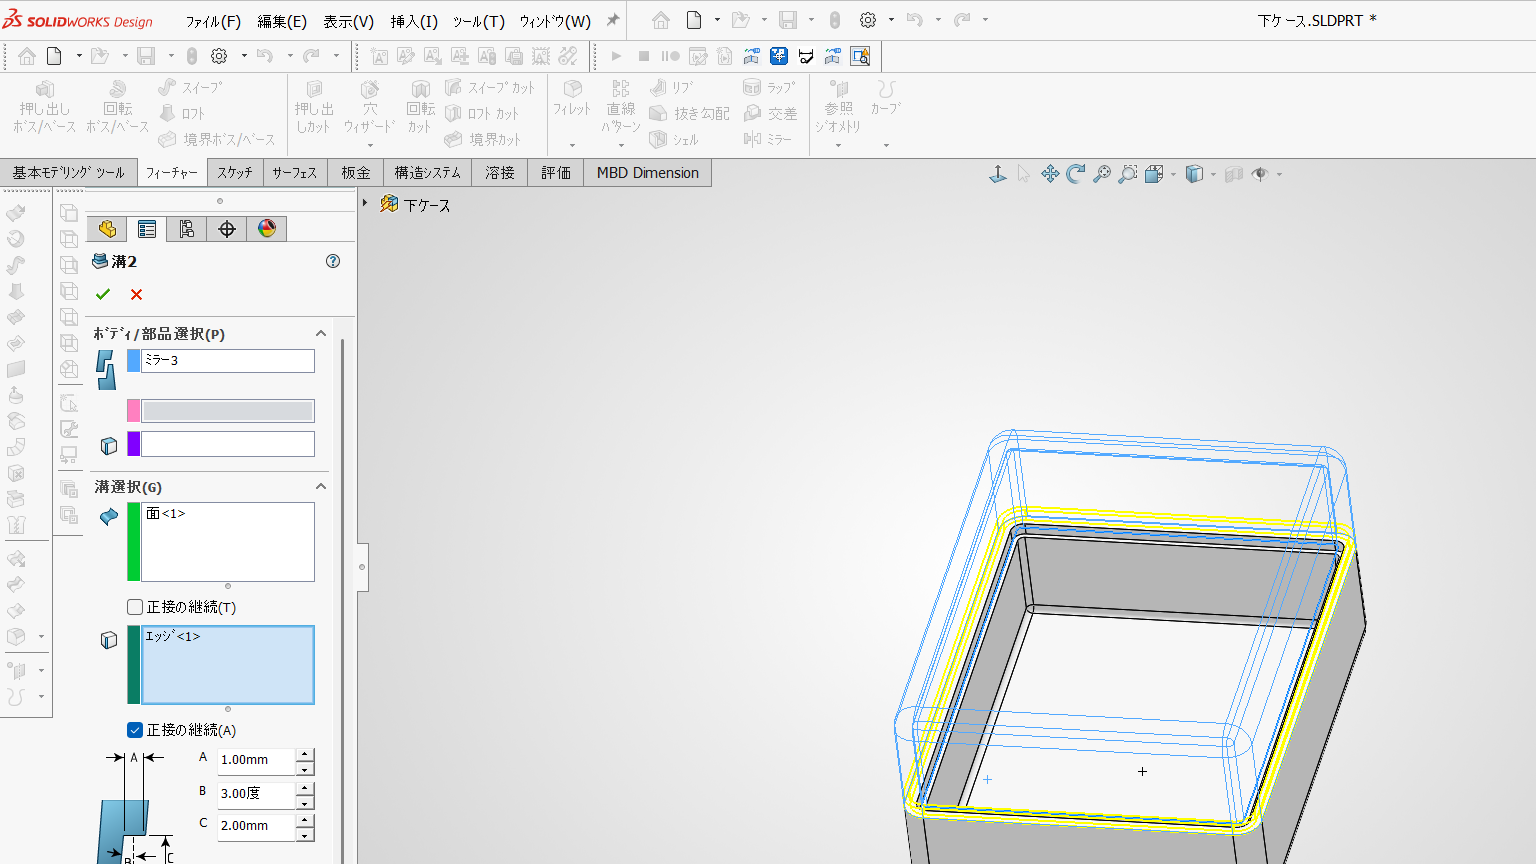Viewport: 1536px width, 864px height.
Task: Switch to サーフェス tab
Action: pyautogui.click(x=295, y=173)
